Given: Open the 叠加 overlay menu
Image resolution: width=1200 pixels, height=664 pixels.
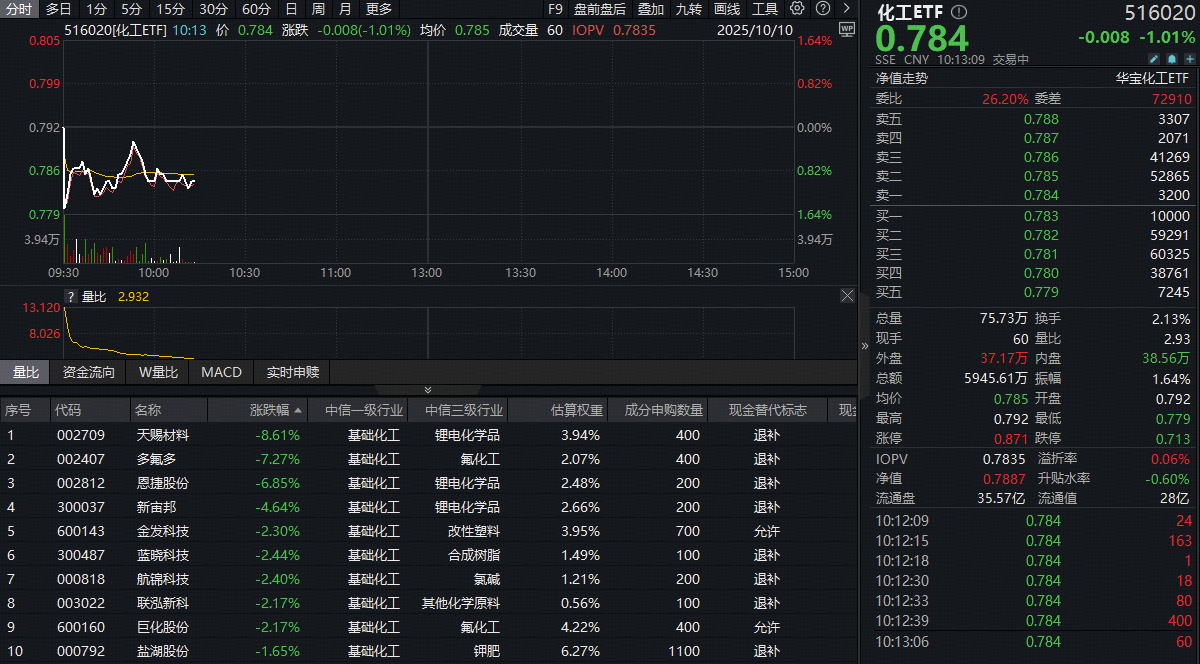Looking at the screenshot, I should click(651, 9).
